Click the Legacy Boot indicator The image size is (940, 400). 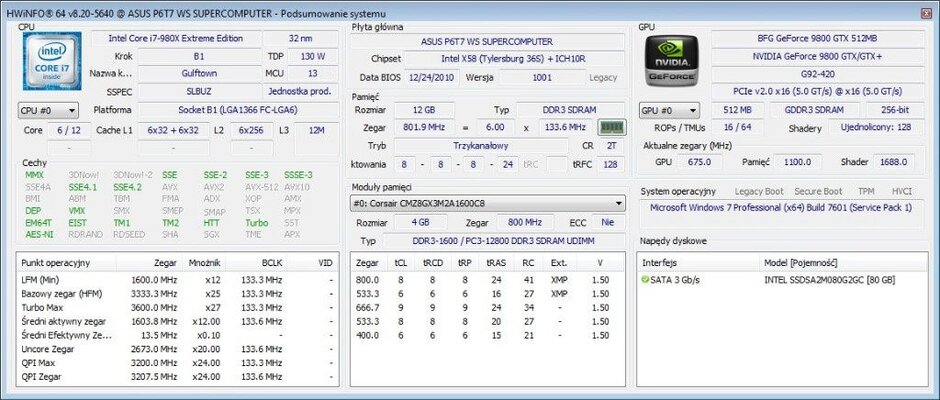[x=760, y=191]
